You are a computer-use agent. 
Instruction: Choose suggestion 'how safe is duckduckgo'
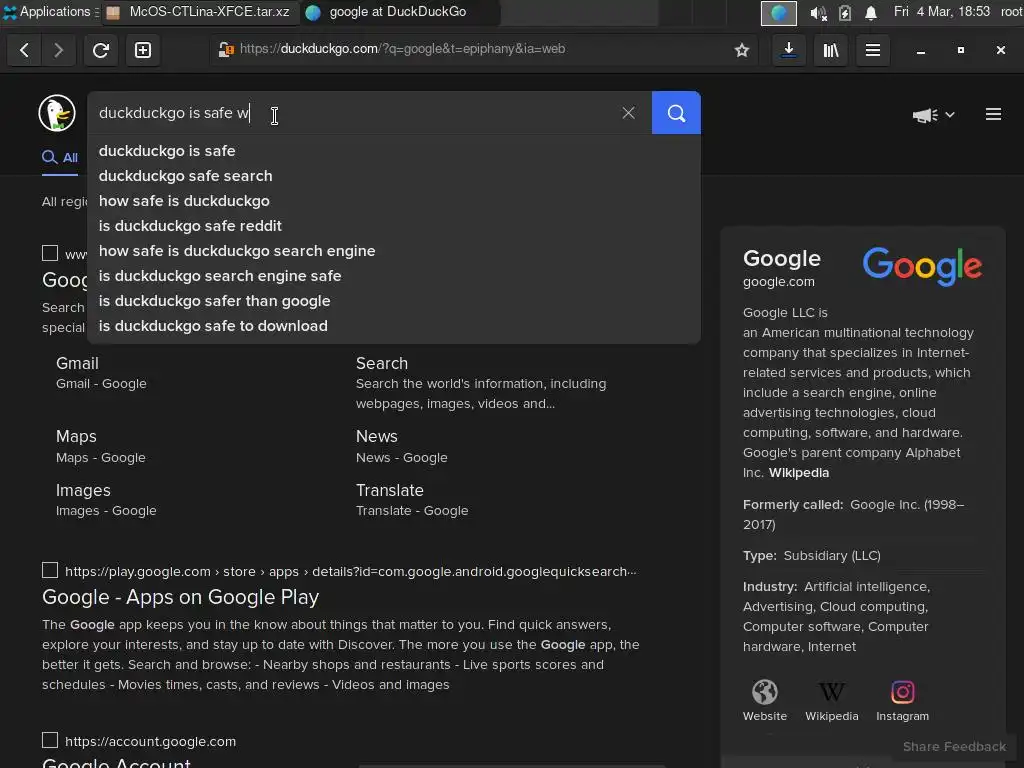(394, 201)
